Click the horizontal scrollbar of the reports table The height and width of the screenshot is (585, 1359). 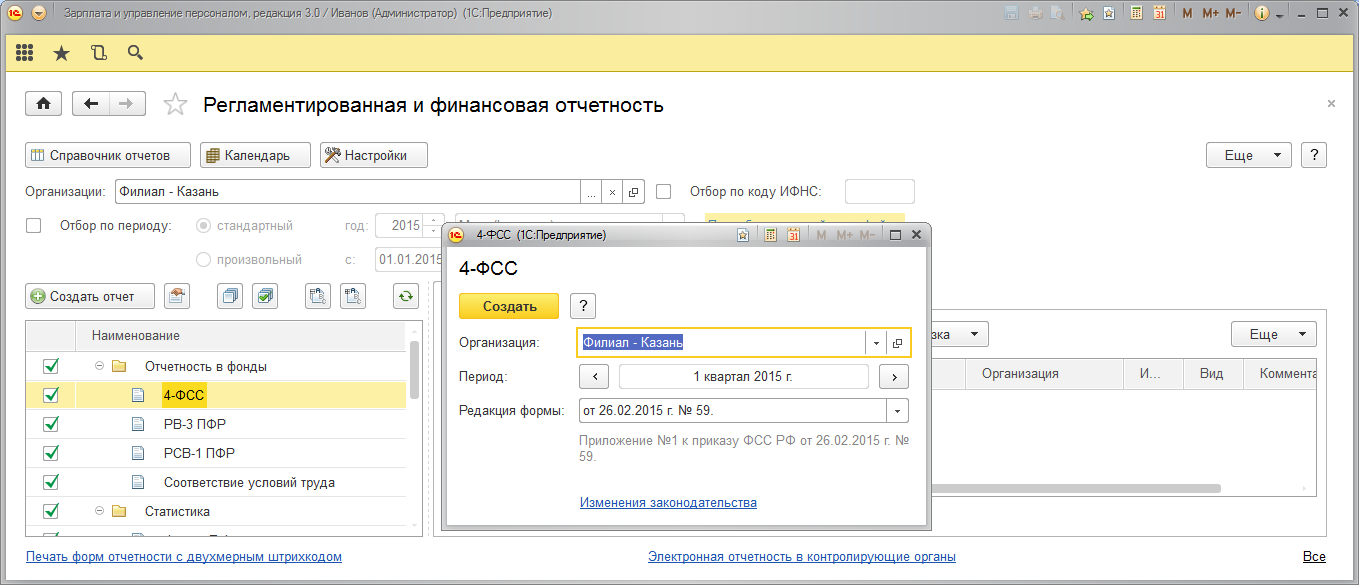click(x=1077, y=489)
